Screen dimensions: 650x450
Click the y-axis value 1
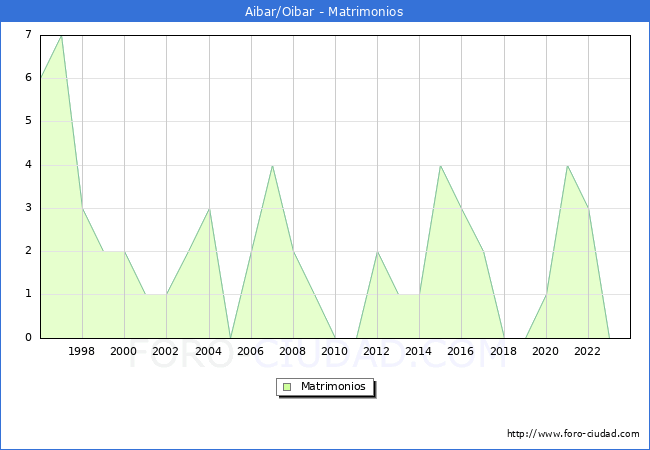[x=29, y=294]
